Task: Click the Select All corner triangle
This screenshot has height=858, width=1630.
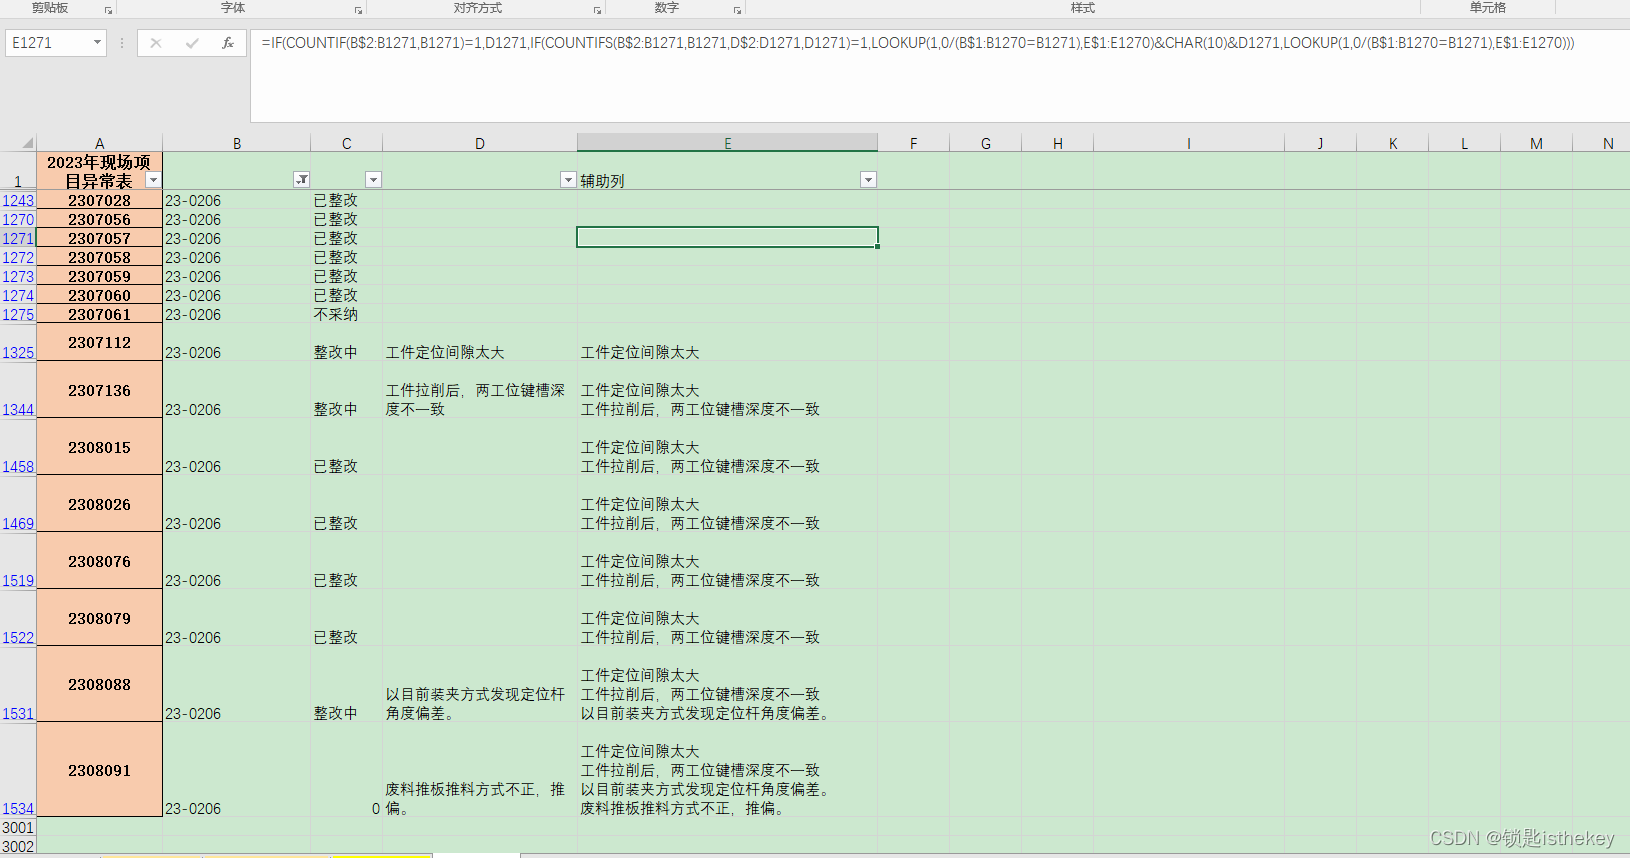Action: click(x=27, y=143)
